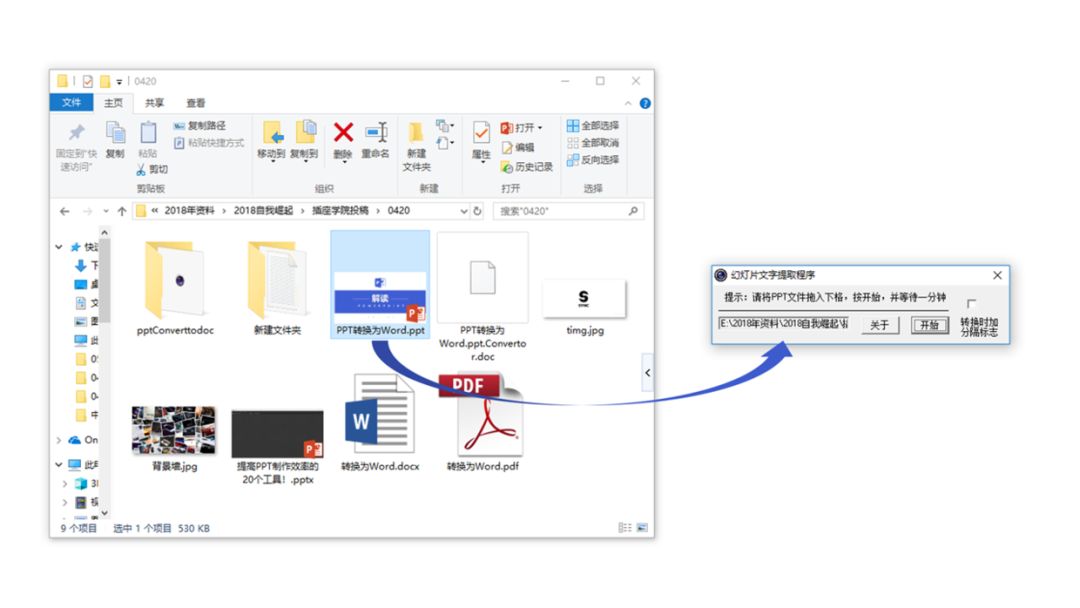Switch to View (查看) tab
This screenshot has width=1080, height=608.
tap(196, 103)
